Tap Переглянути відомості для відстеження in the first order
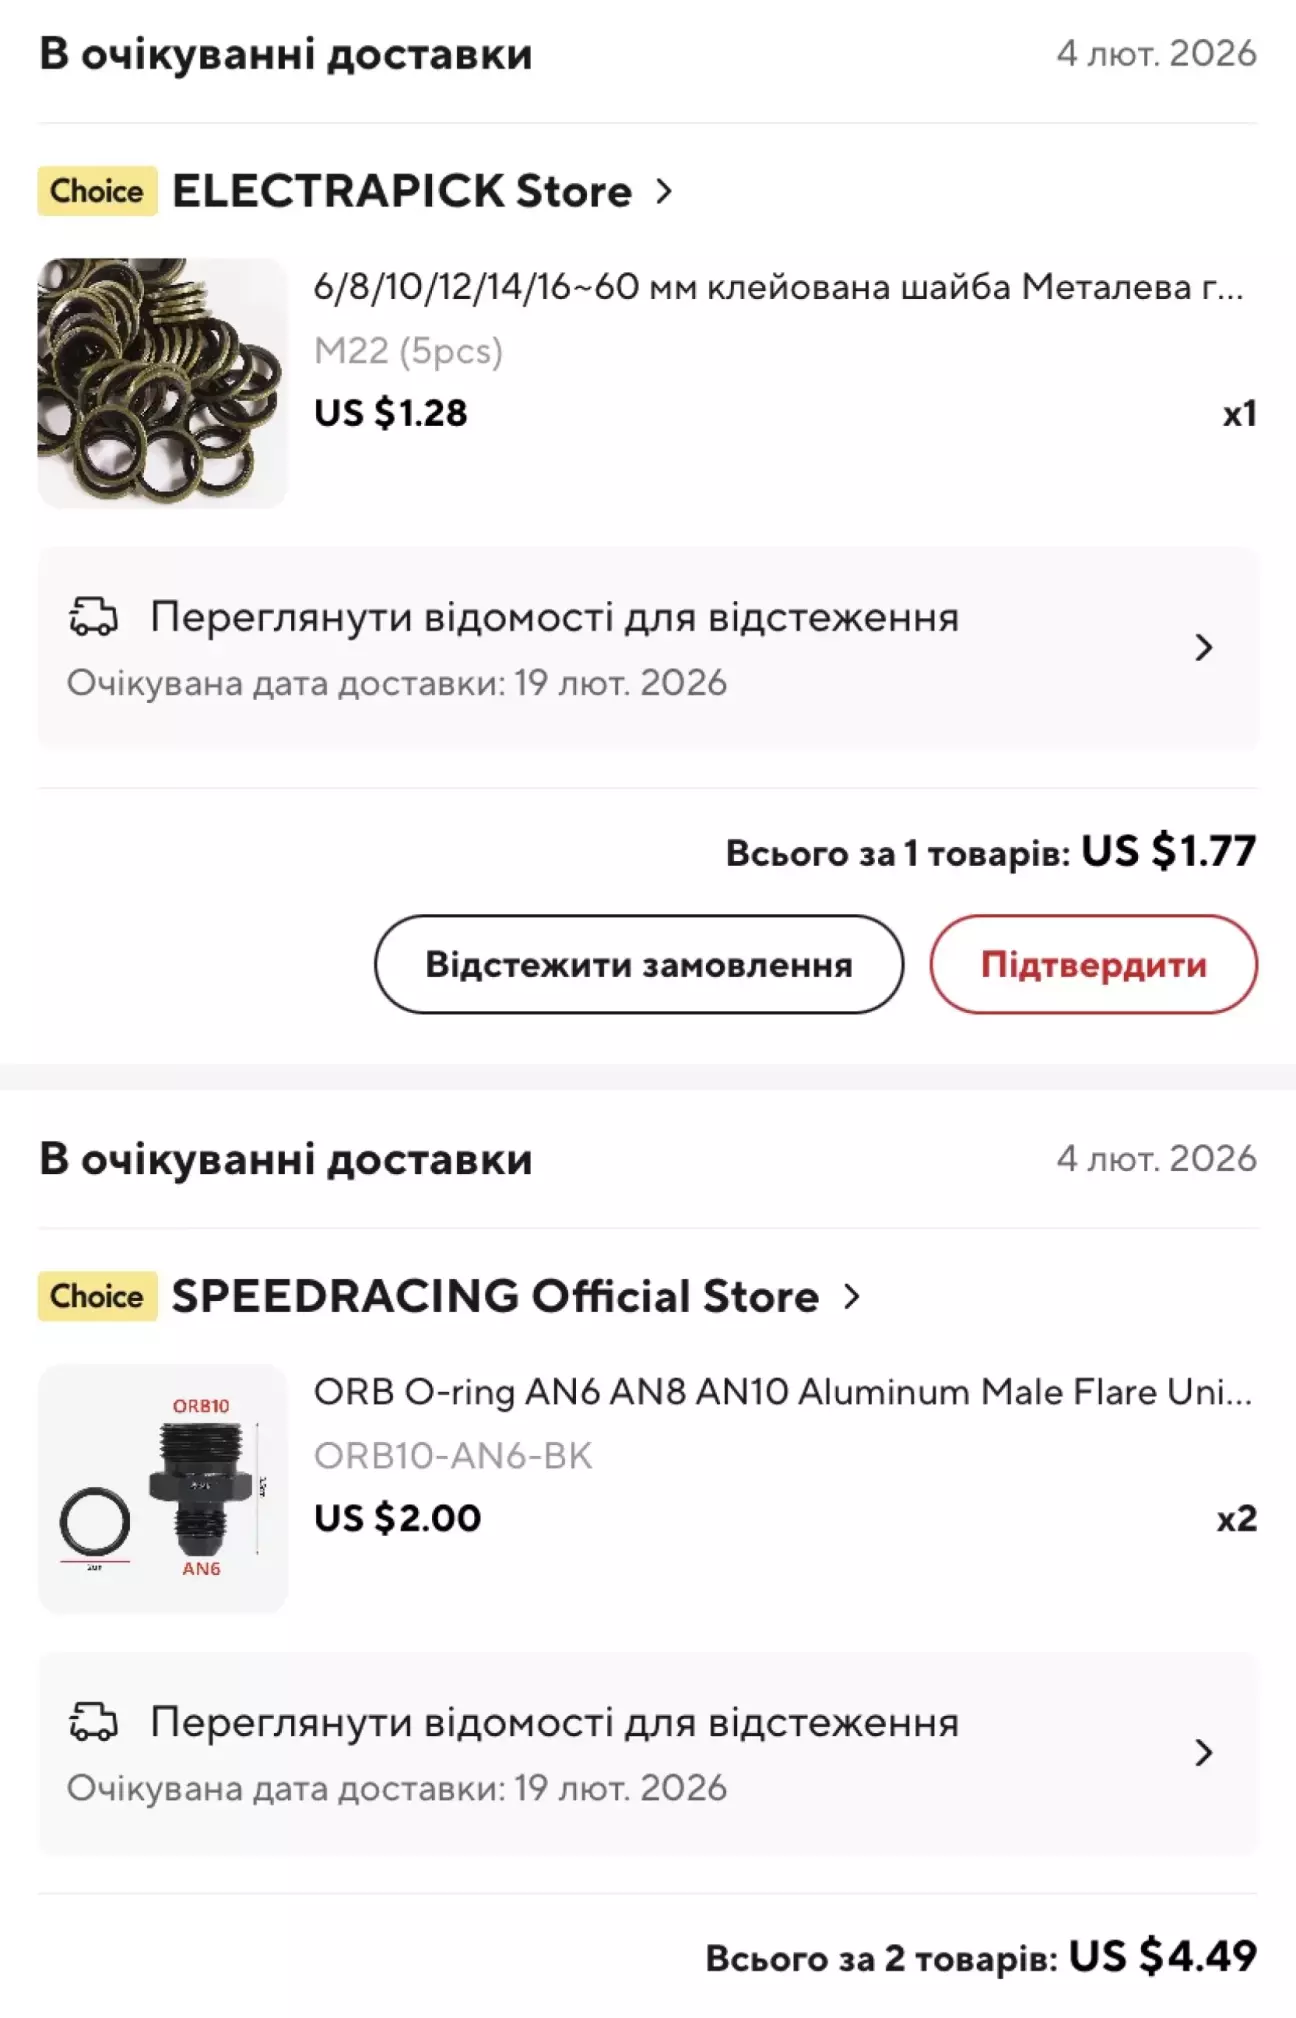Image resolution: width=1296 pixels, height=2018 pixels. (554, 618)
